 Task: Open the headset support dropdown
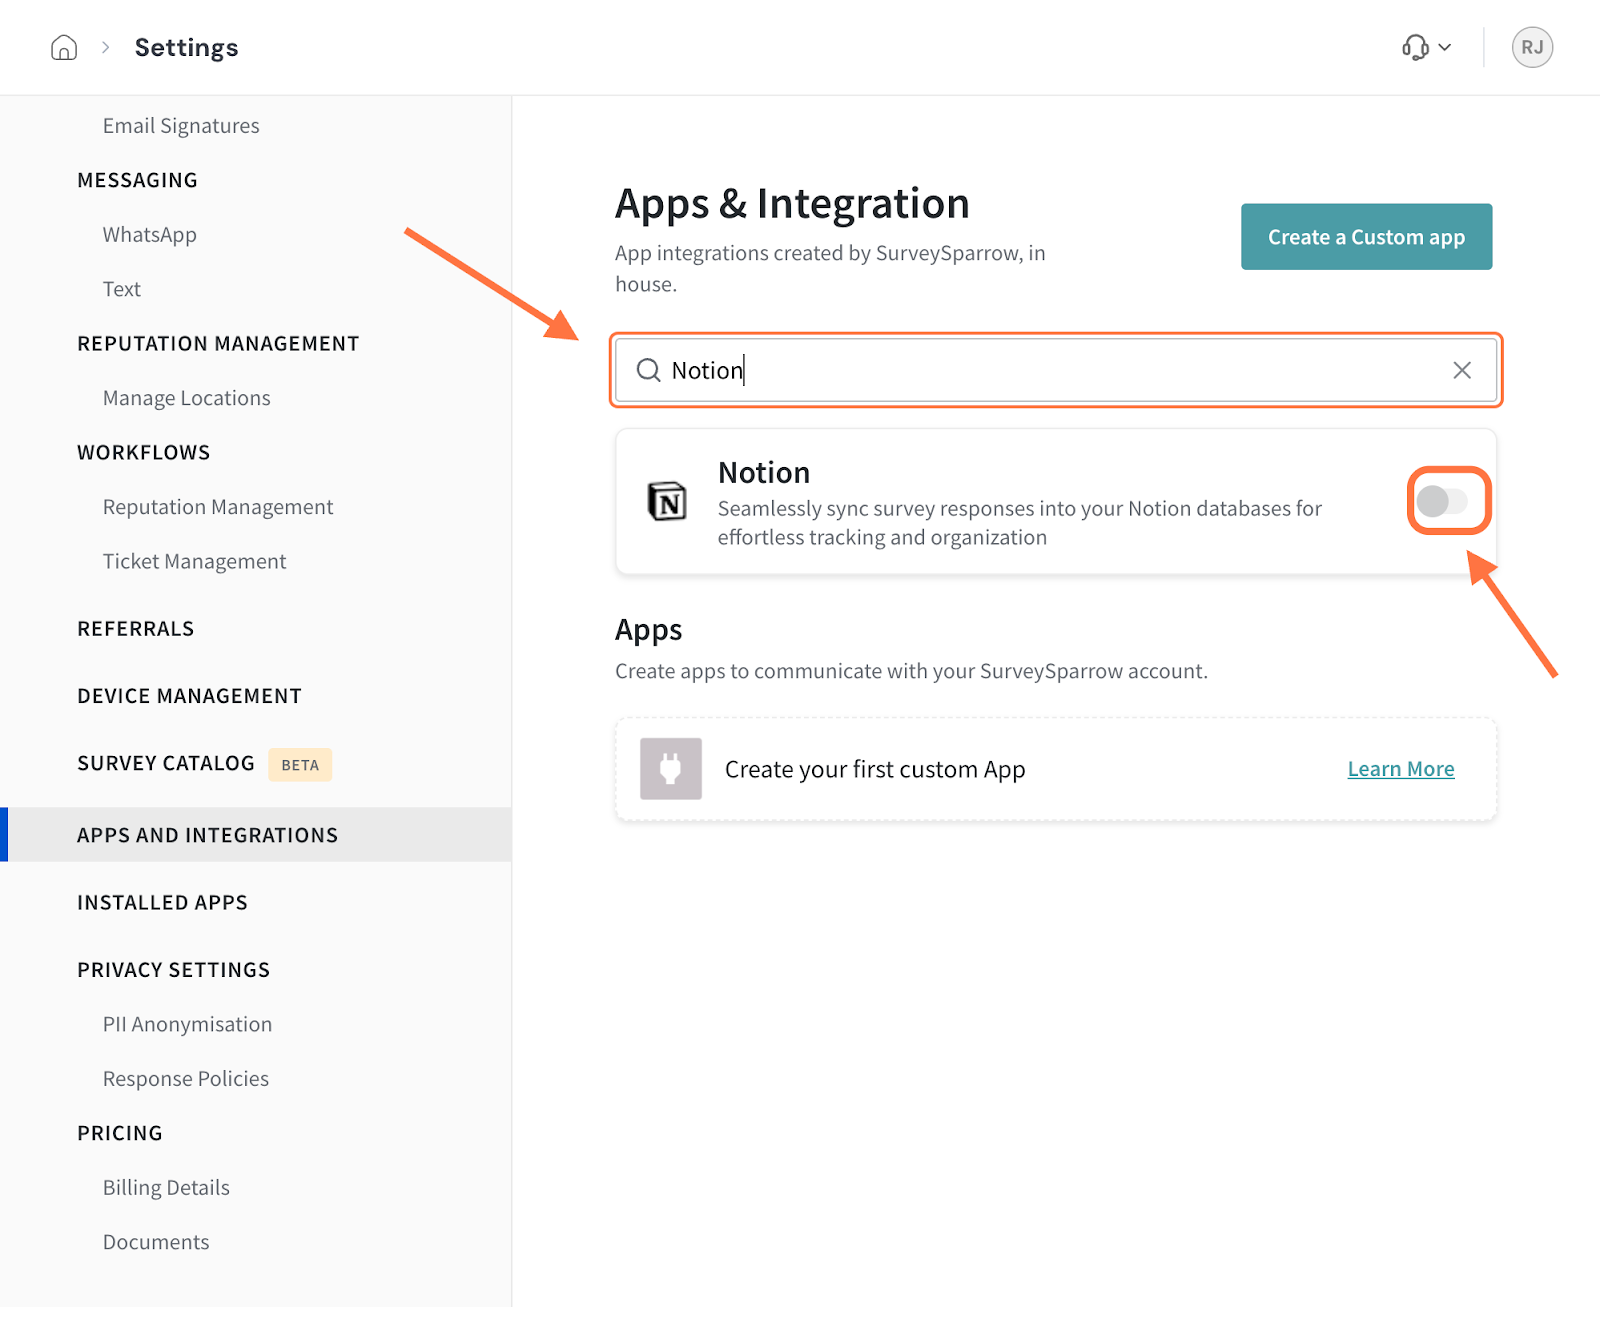1426,47
